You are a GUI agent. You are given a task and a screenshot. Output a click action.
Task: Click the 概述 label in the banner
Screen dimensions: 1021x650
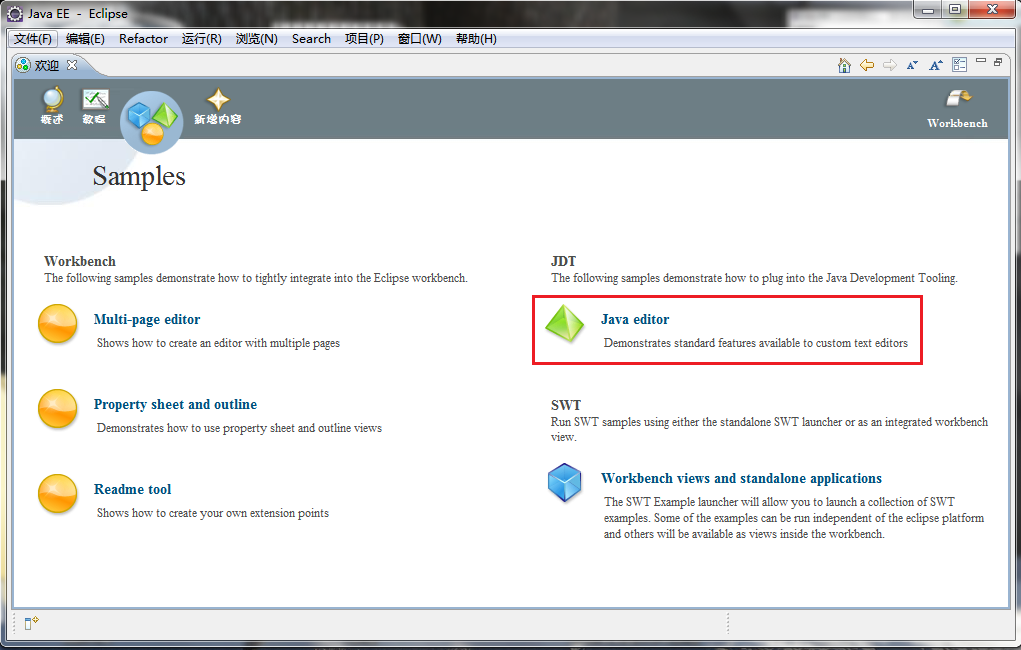52,119
